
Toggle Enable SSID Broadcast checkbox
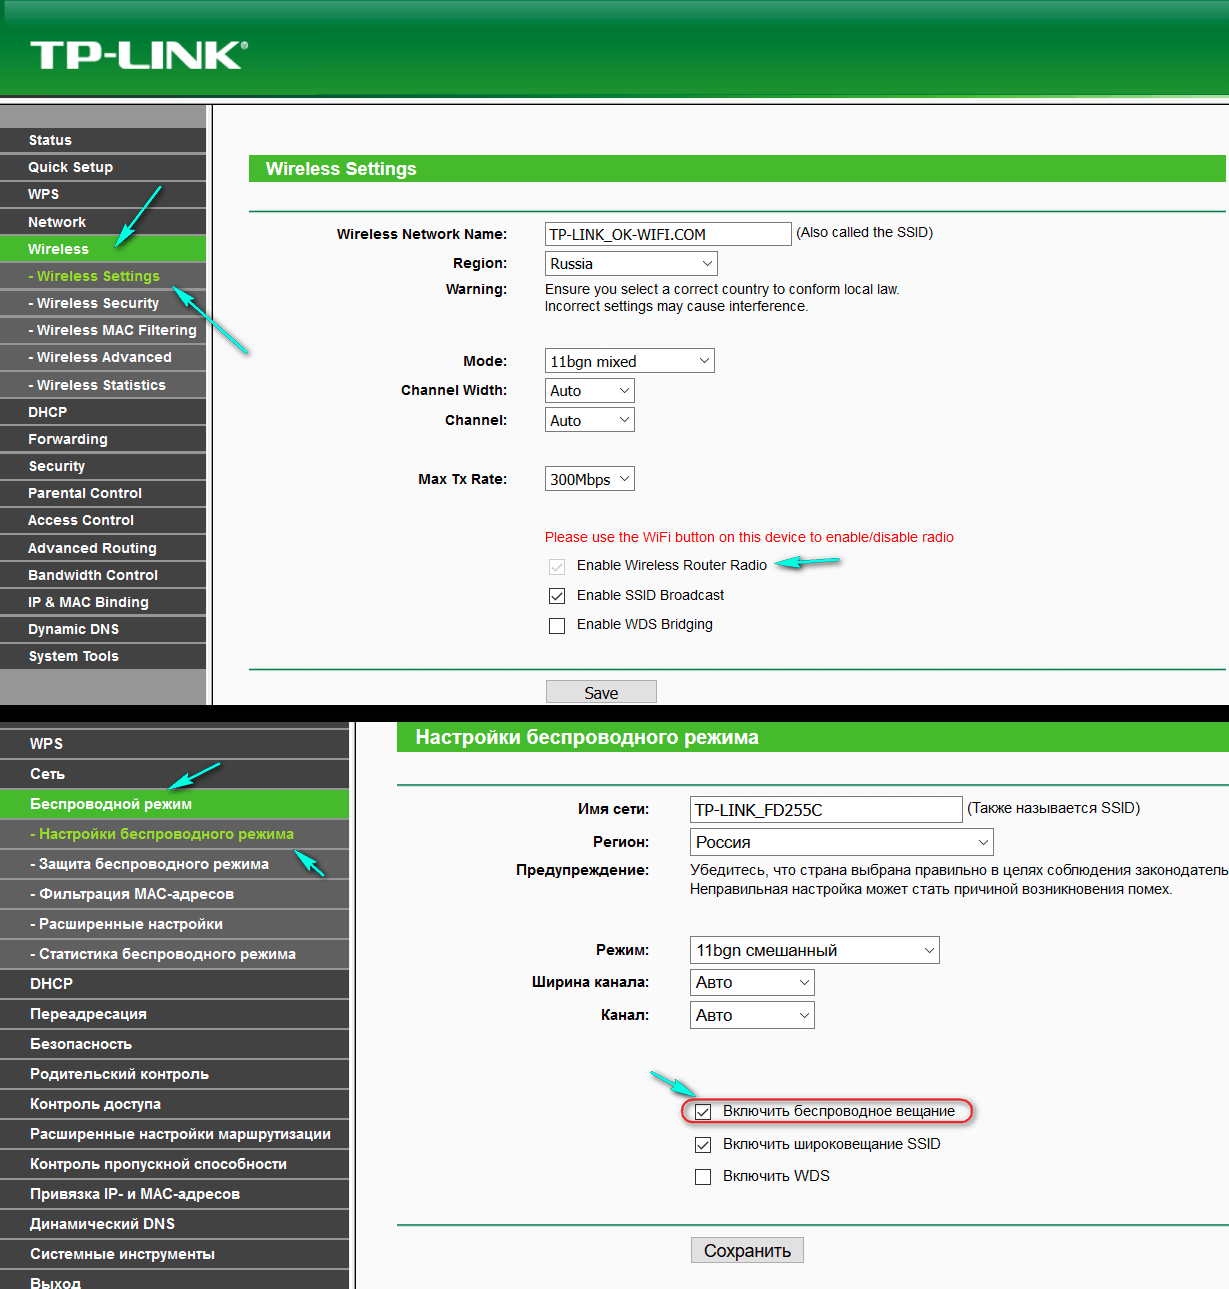pos(557,596)
